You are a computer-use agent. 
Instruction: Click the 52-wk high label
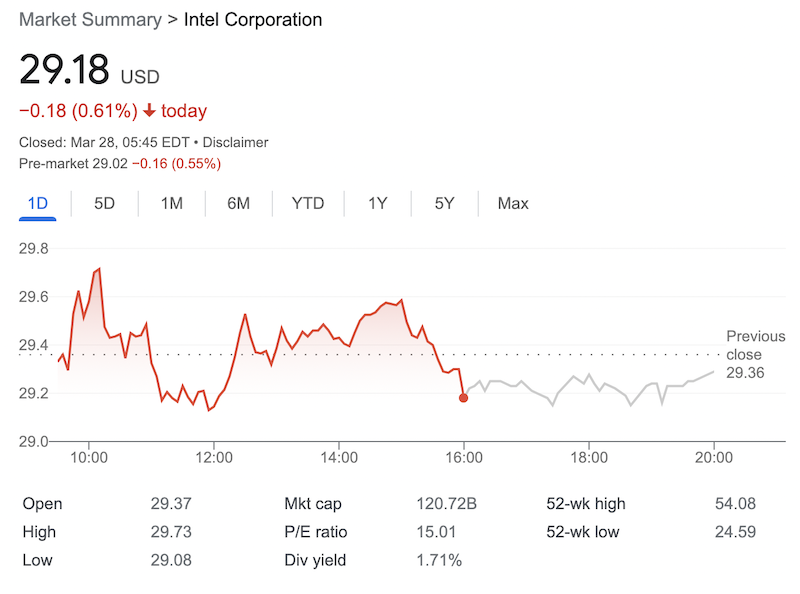(x=586, y=504)
